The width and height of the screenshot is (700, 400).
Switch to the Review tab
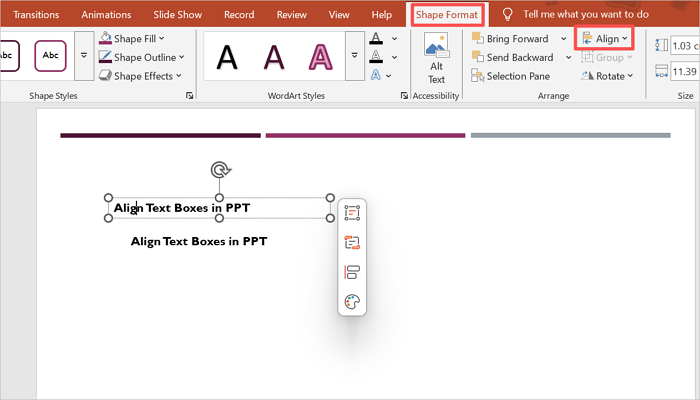click(292, 15)
